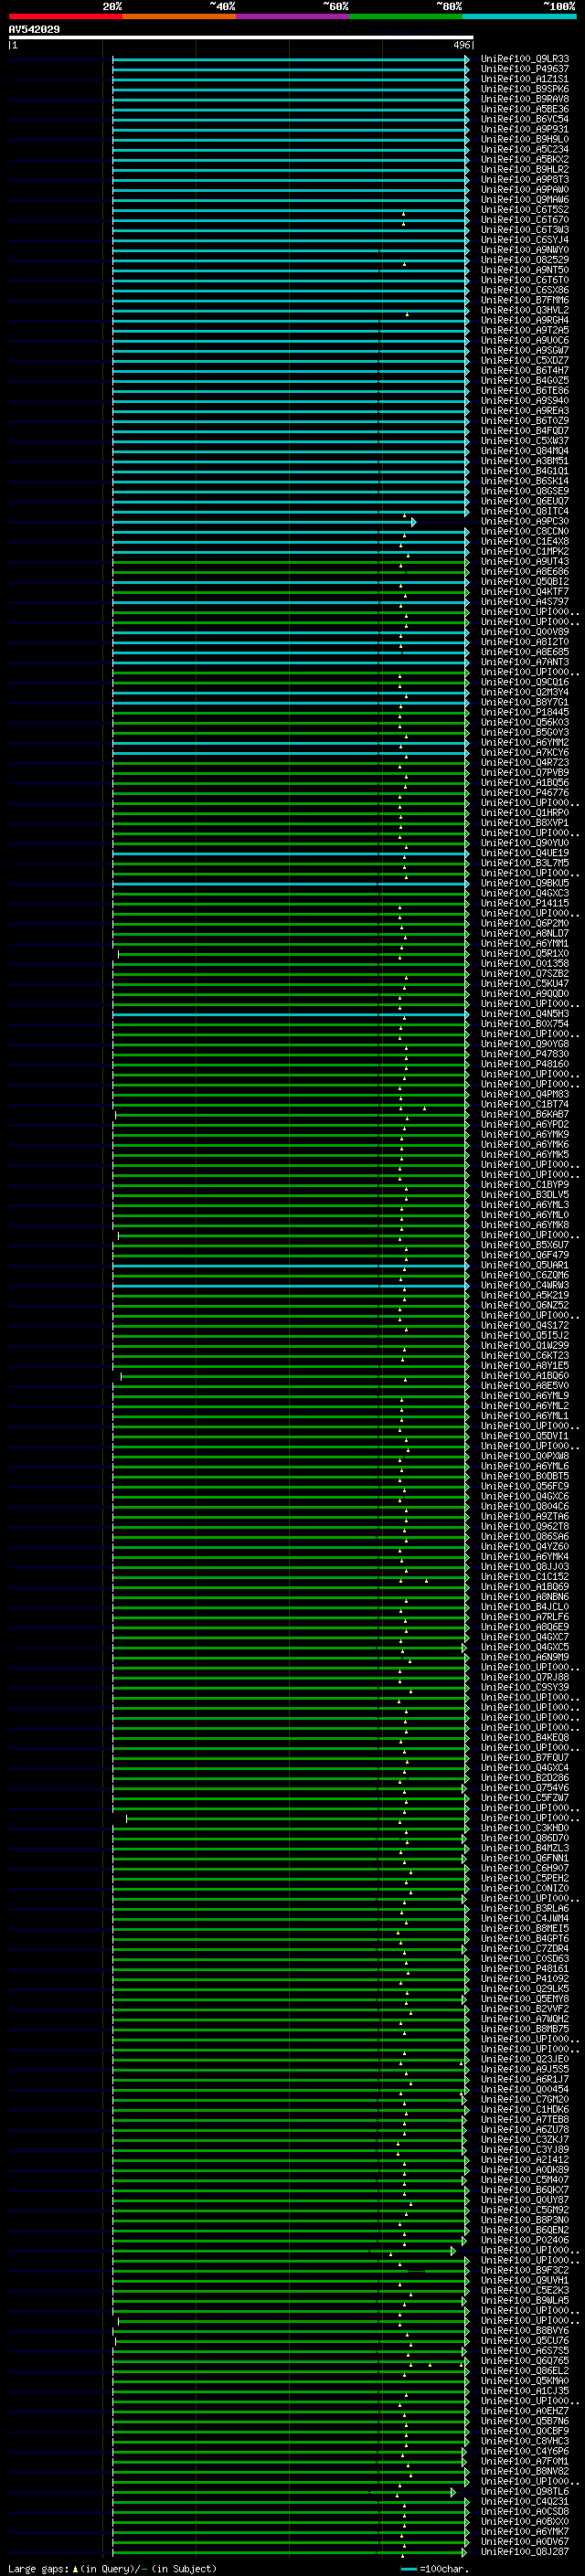
Task: Select label UniRef100_Q00V89
Action: click(524, 632)
